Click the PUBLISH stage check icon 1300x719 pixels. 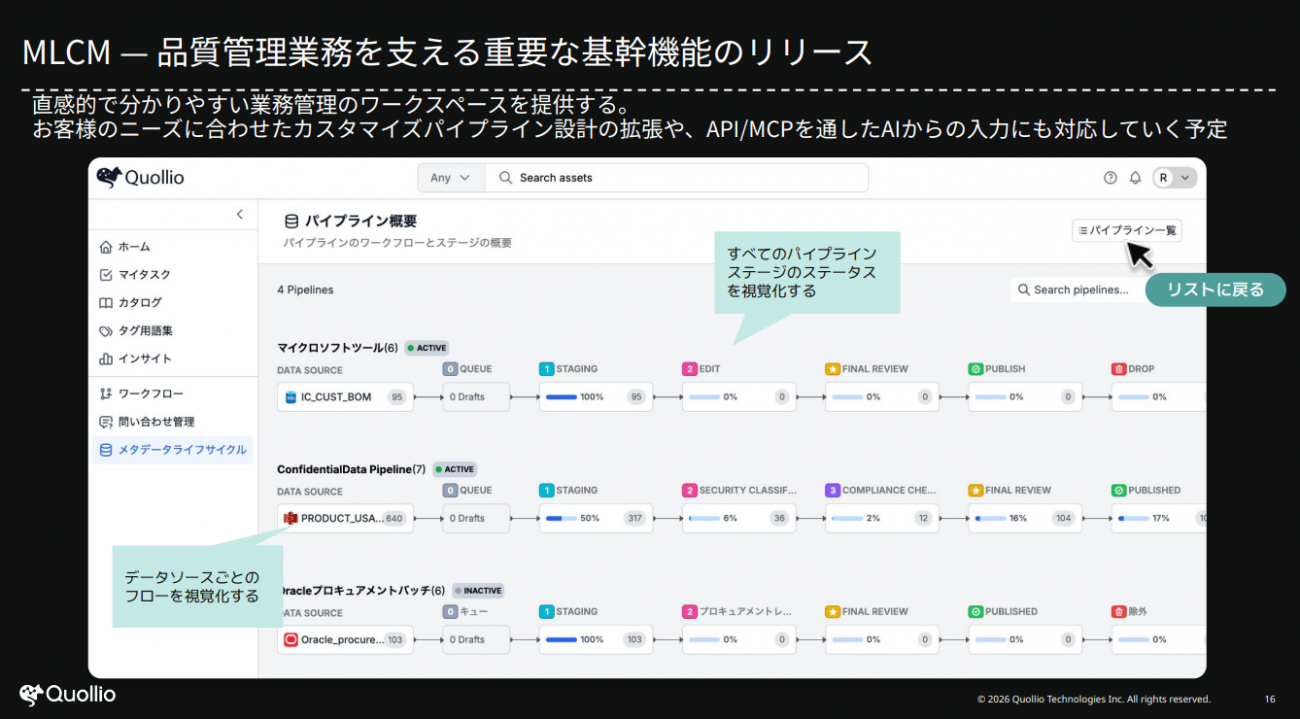[x=975, y=369]
